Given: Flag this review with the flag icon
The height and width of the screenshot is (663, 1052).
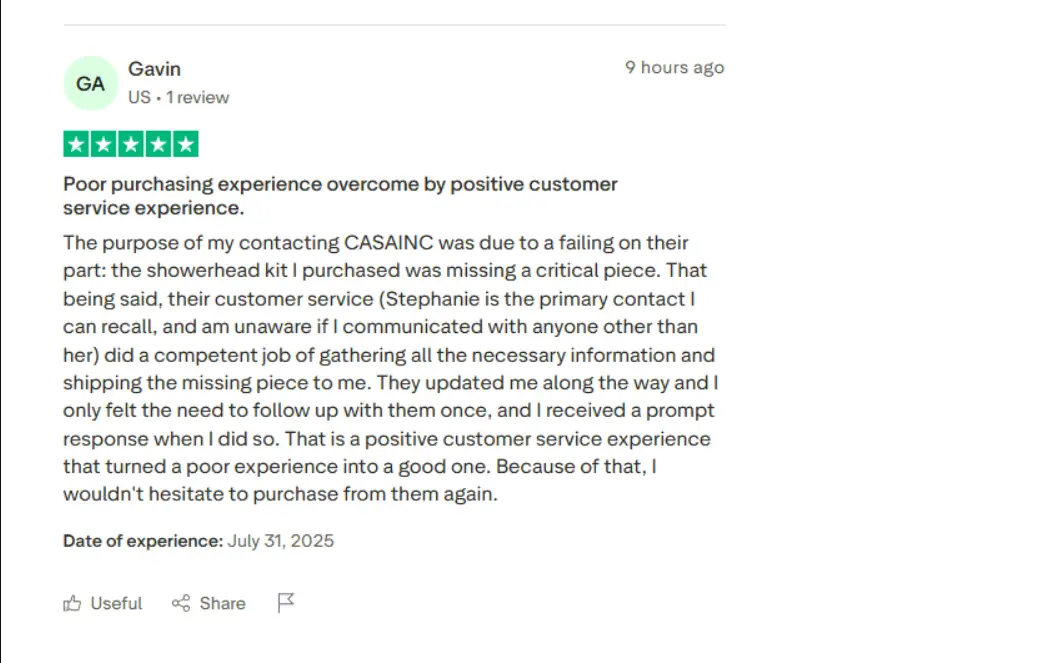Looking at the screenshot, I should pos(286,603).
